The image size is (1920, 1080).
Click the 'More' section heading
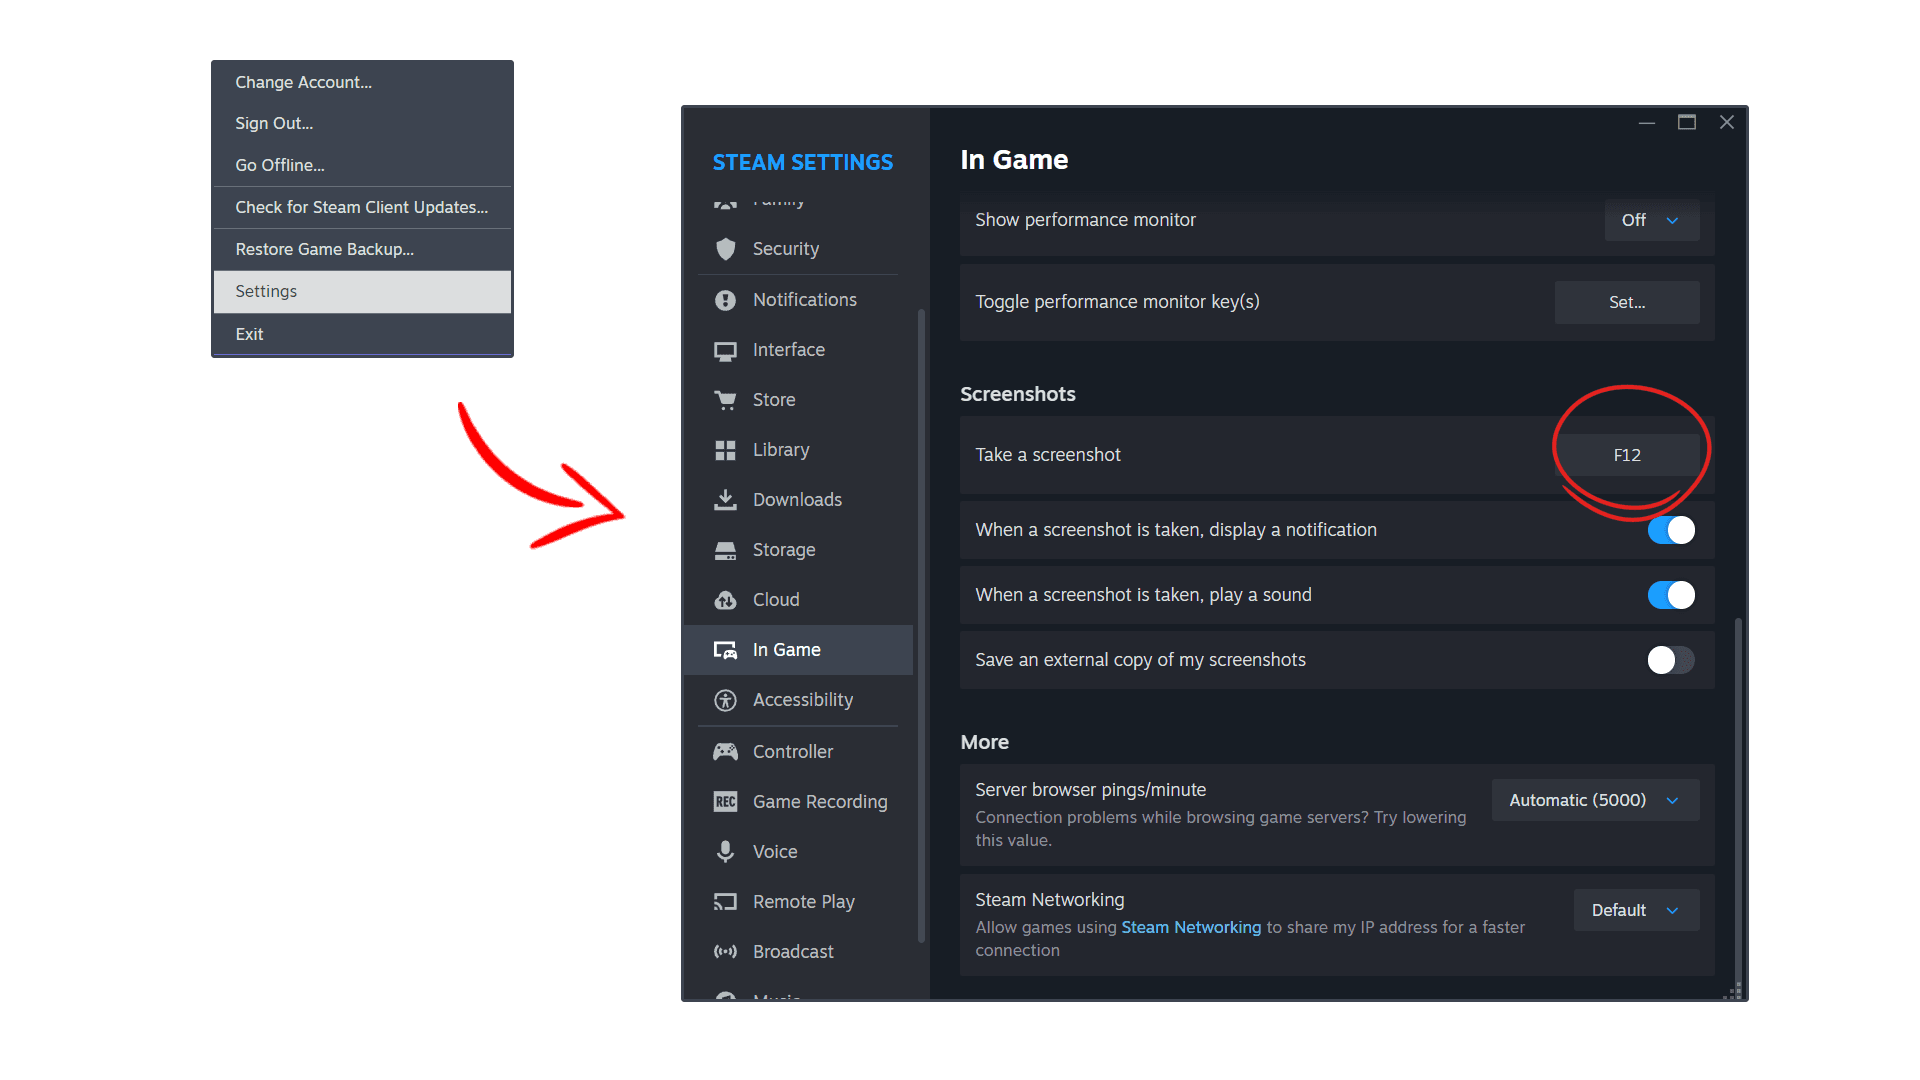[x=984, y=742]
